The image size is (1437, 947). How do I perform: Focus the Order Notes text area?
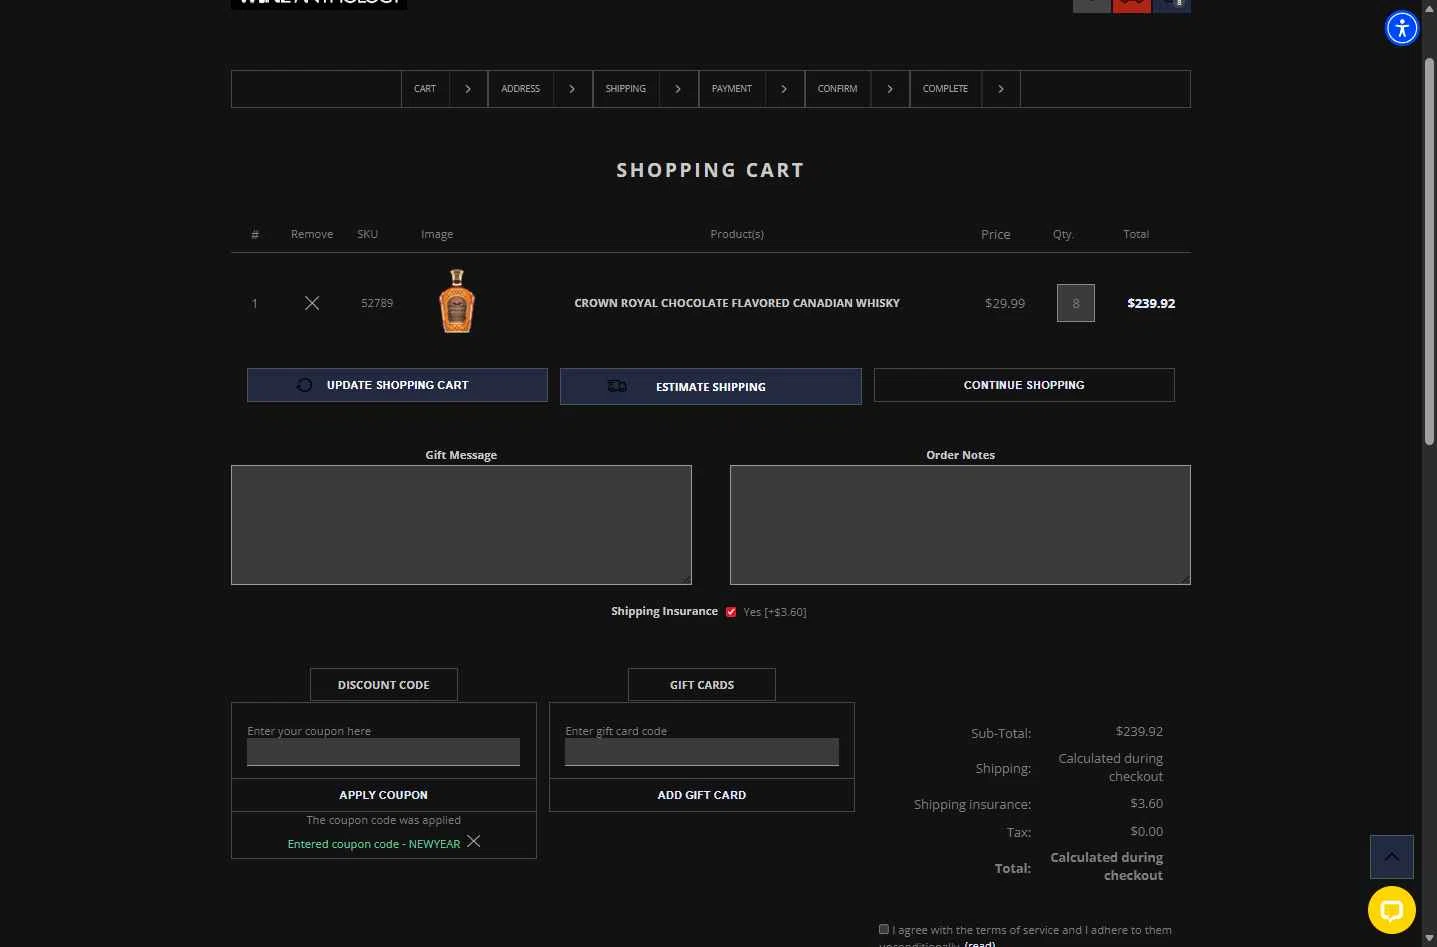tap(960, 525)
